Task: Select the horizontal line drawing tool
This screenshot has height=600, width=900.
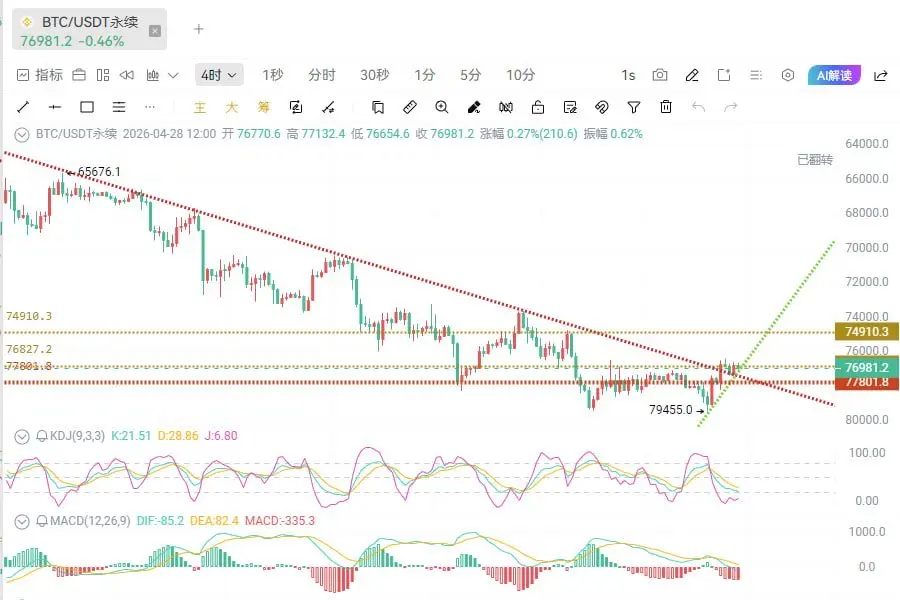Action: (x=55, y=107)
